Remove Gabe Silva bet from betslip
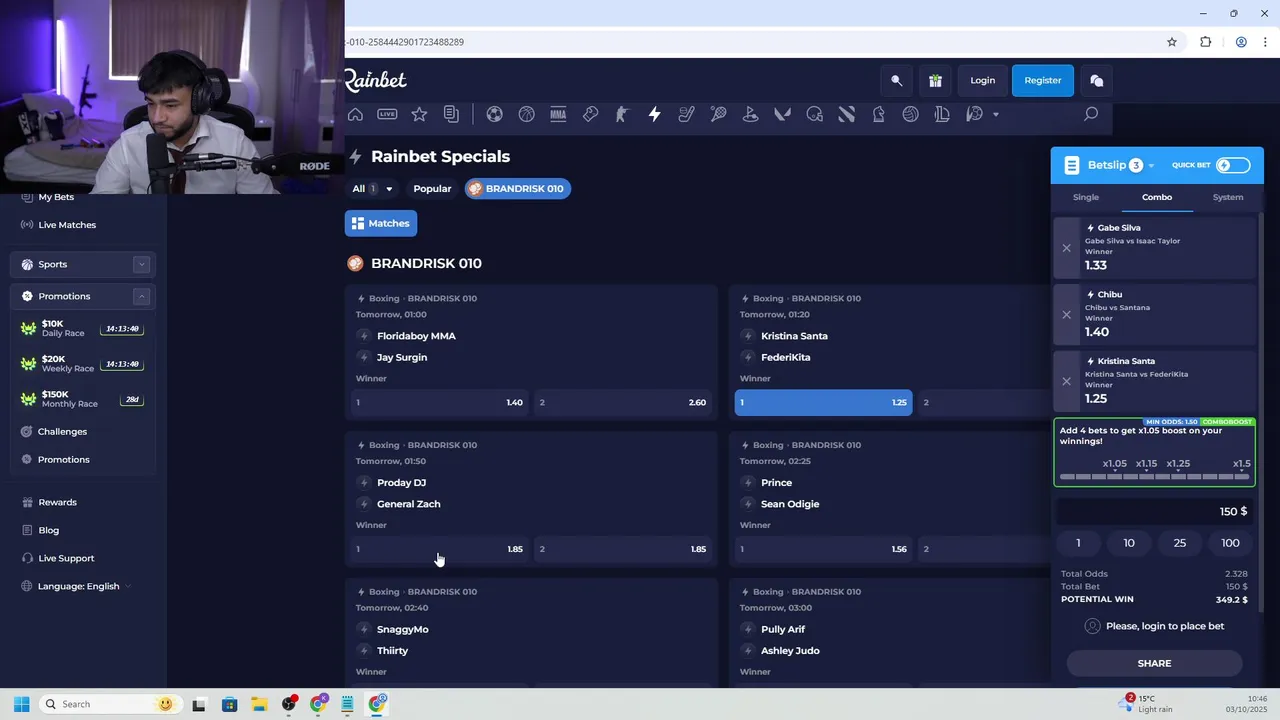 1066,248
